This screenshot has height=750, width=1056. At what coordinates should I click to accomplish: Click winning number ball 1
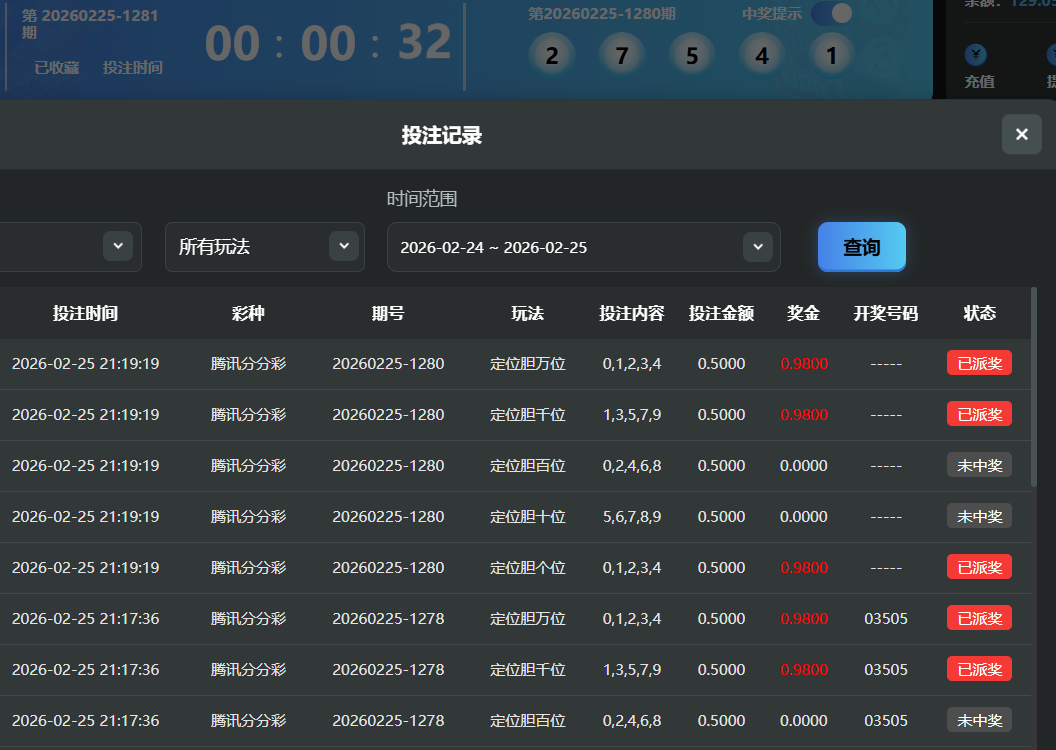(x=831, y=56)
